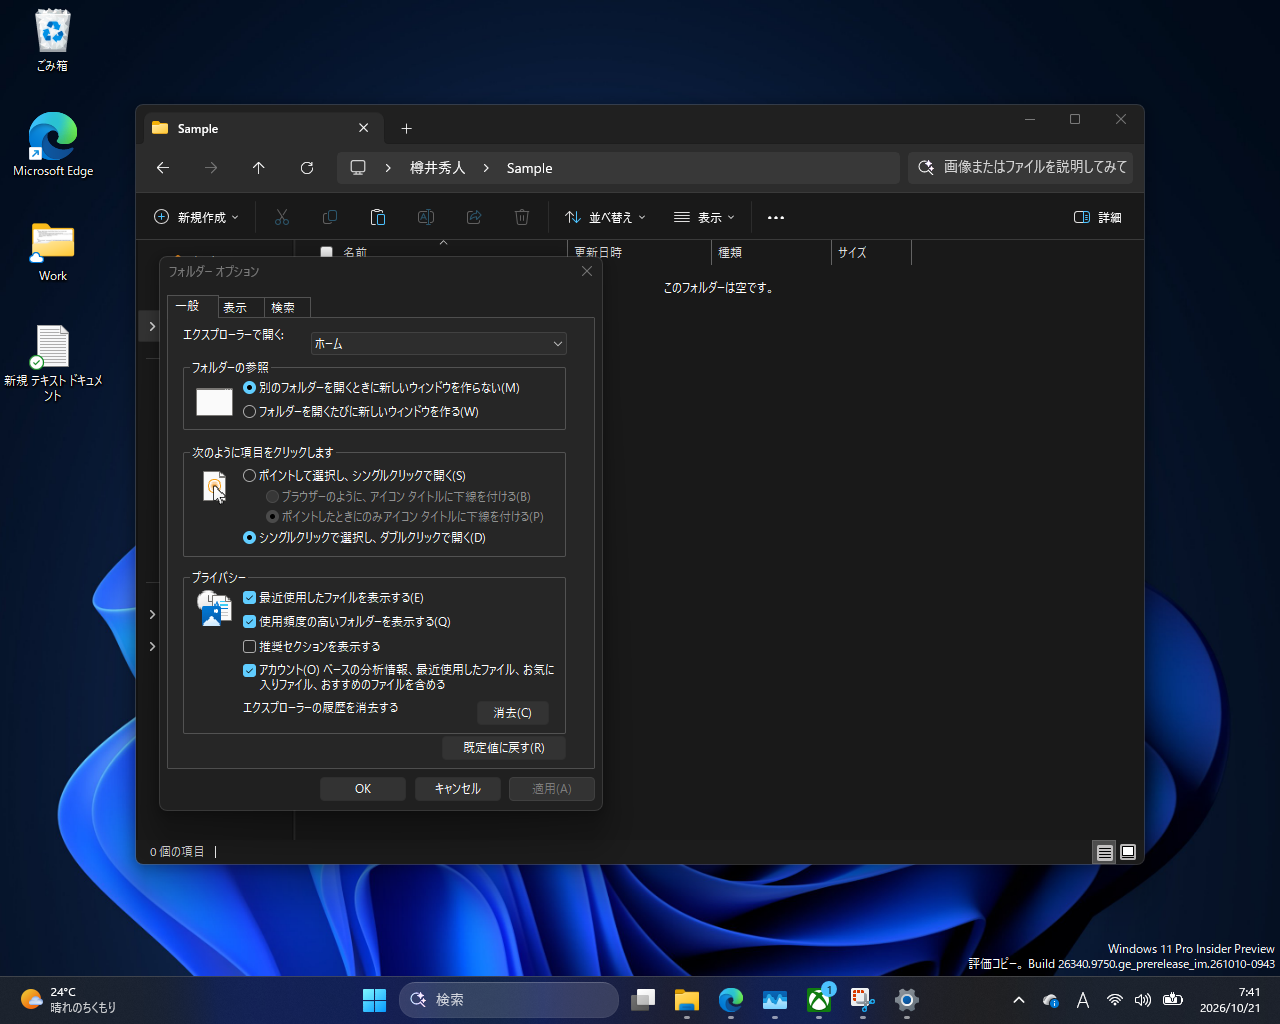Switch to large thumbnails view icon in status bar
1280x1024 pixels.
point(1128,852)
